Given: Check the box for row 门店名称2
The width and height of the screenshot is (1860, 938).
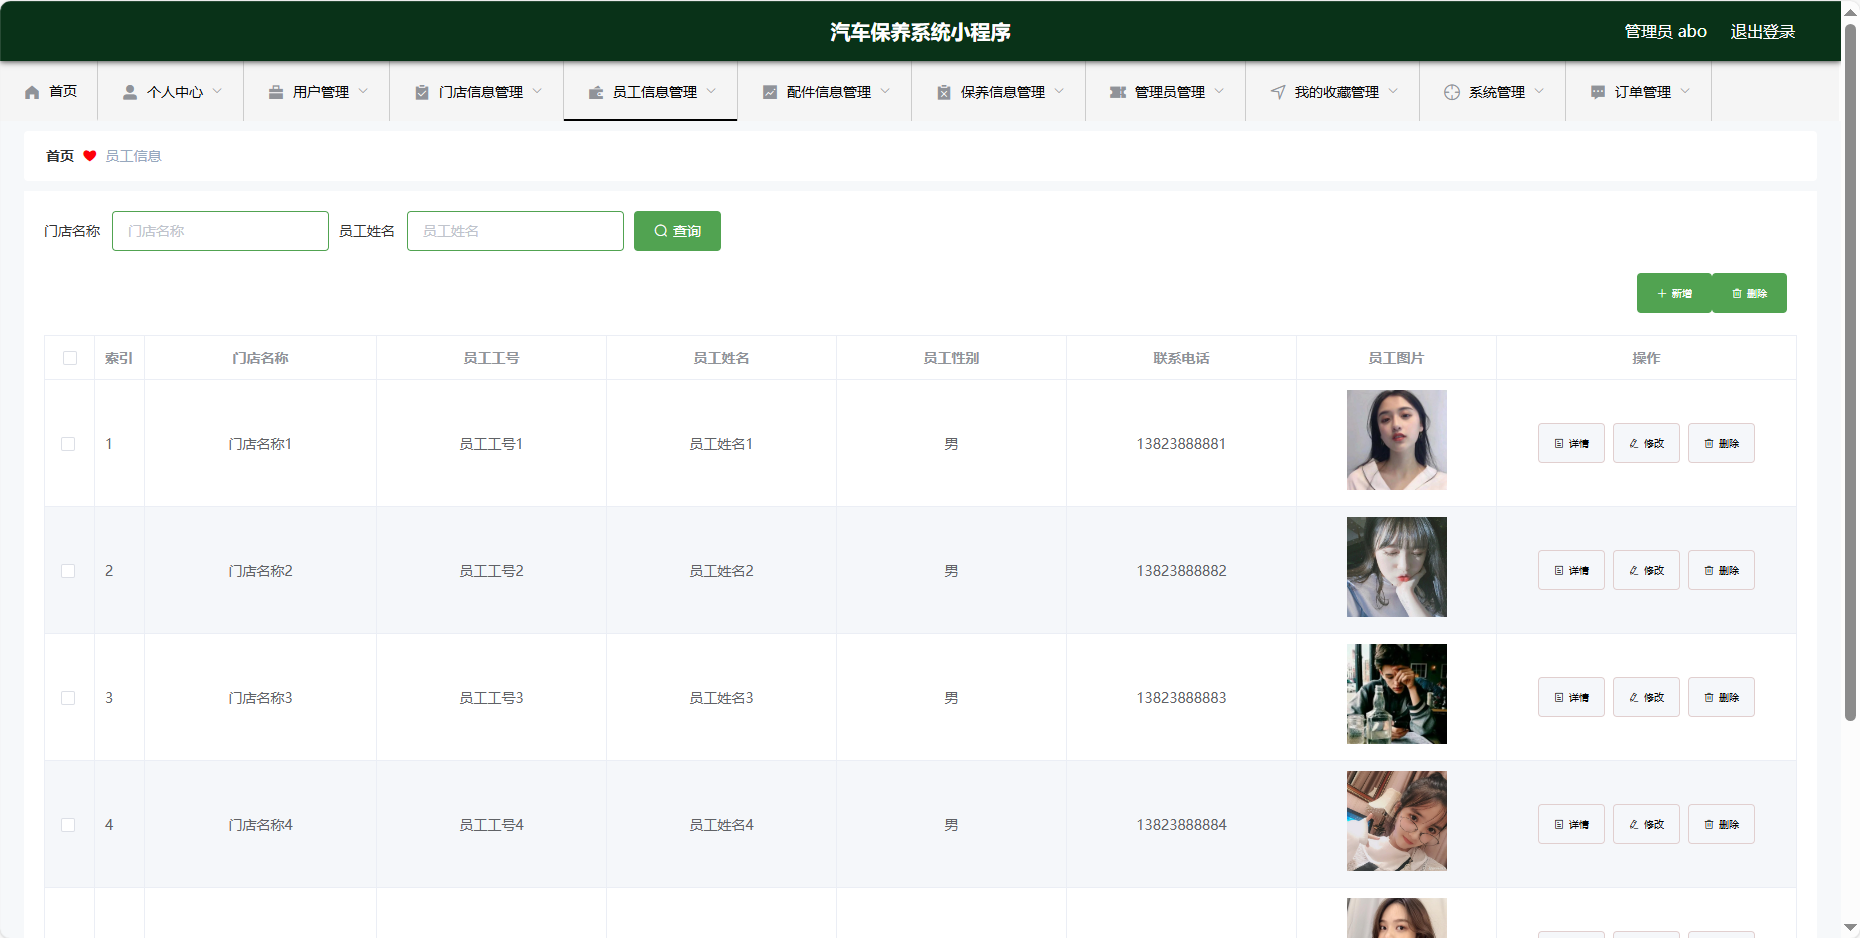Looking at the screenshot, I should pos(68,571).
